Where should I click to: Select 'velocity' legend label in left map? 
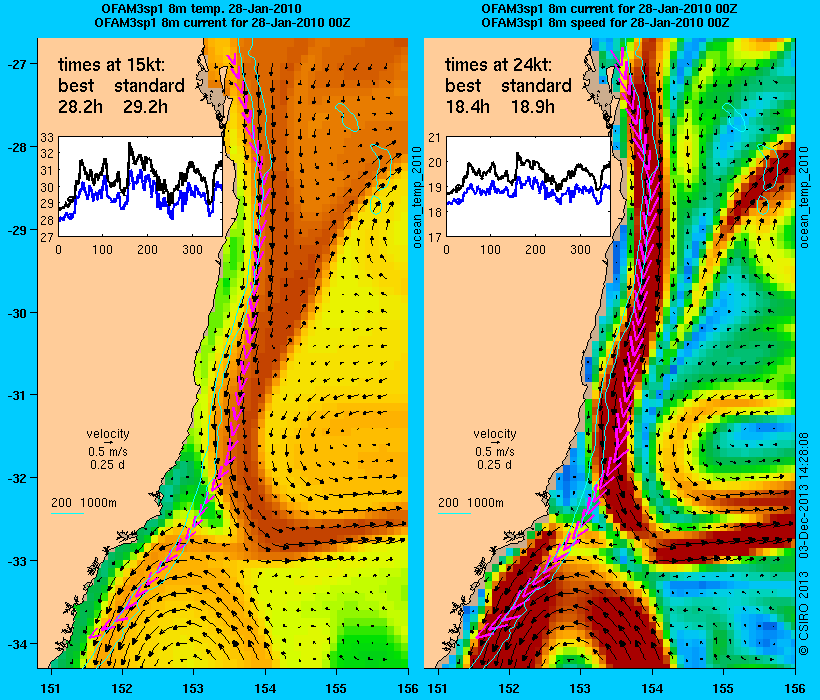click(x=108, y=433)
